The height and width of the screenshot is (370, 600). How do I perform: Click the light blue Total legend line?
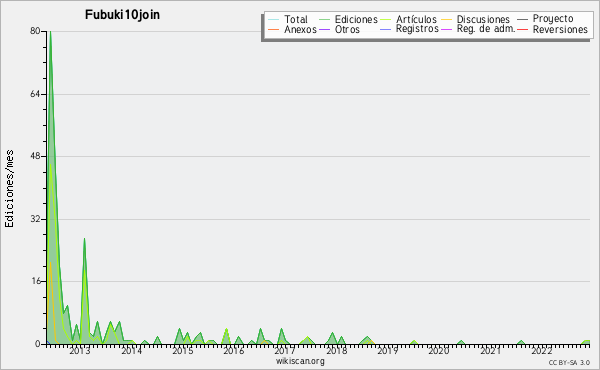tap(274, 19)
